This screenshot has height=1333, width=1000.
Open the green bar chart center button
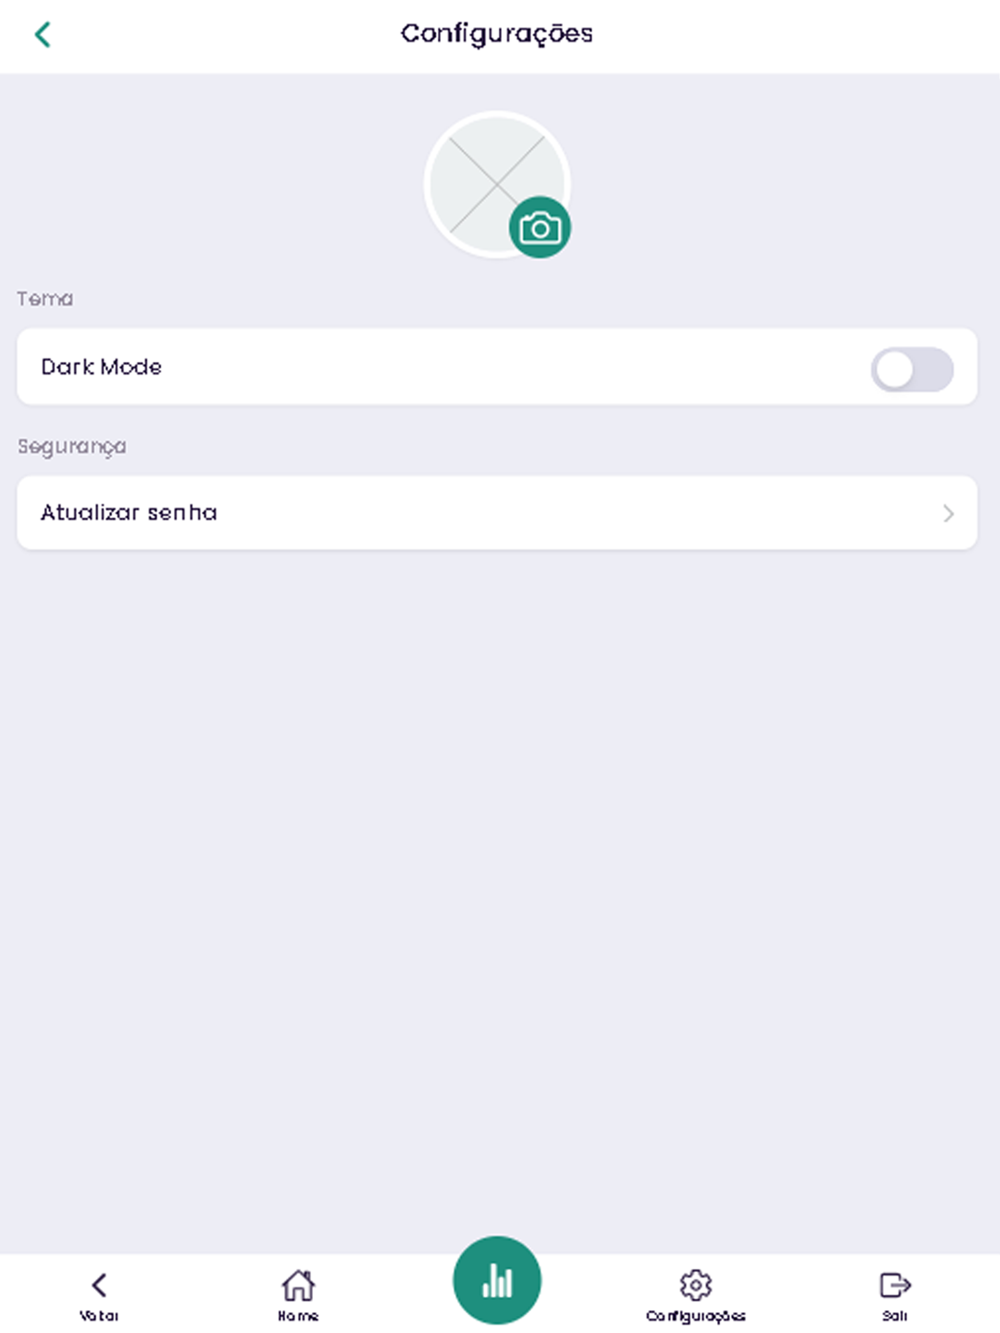click(497, 1280)
